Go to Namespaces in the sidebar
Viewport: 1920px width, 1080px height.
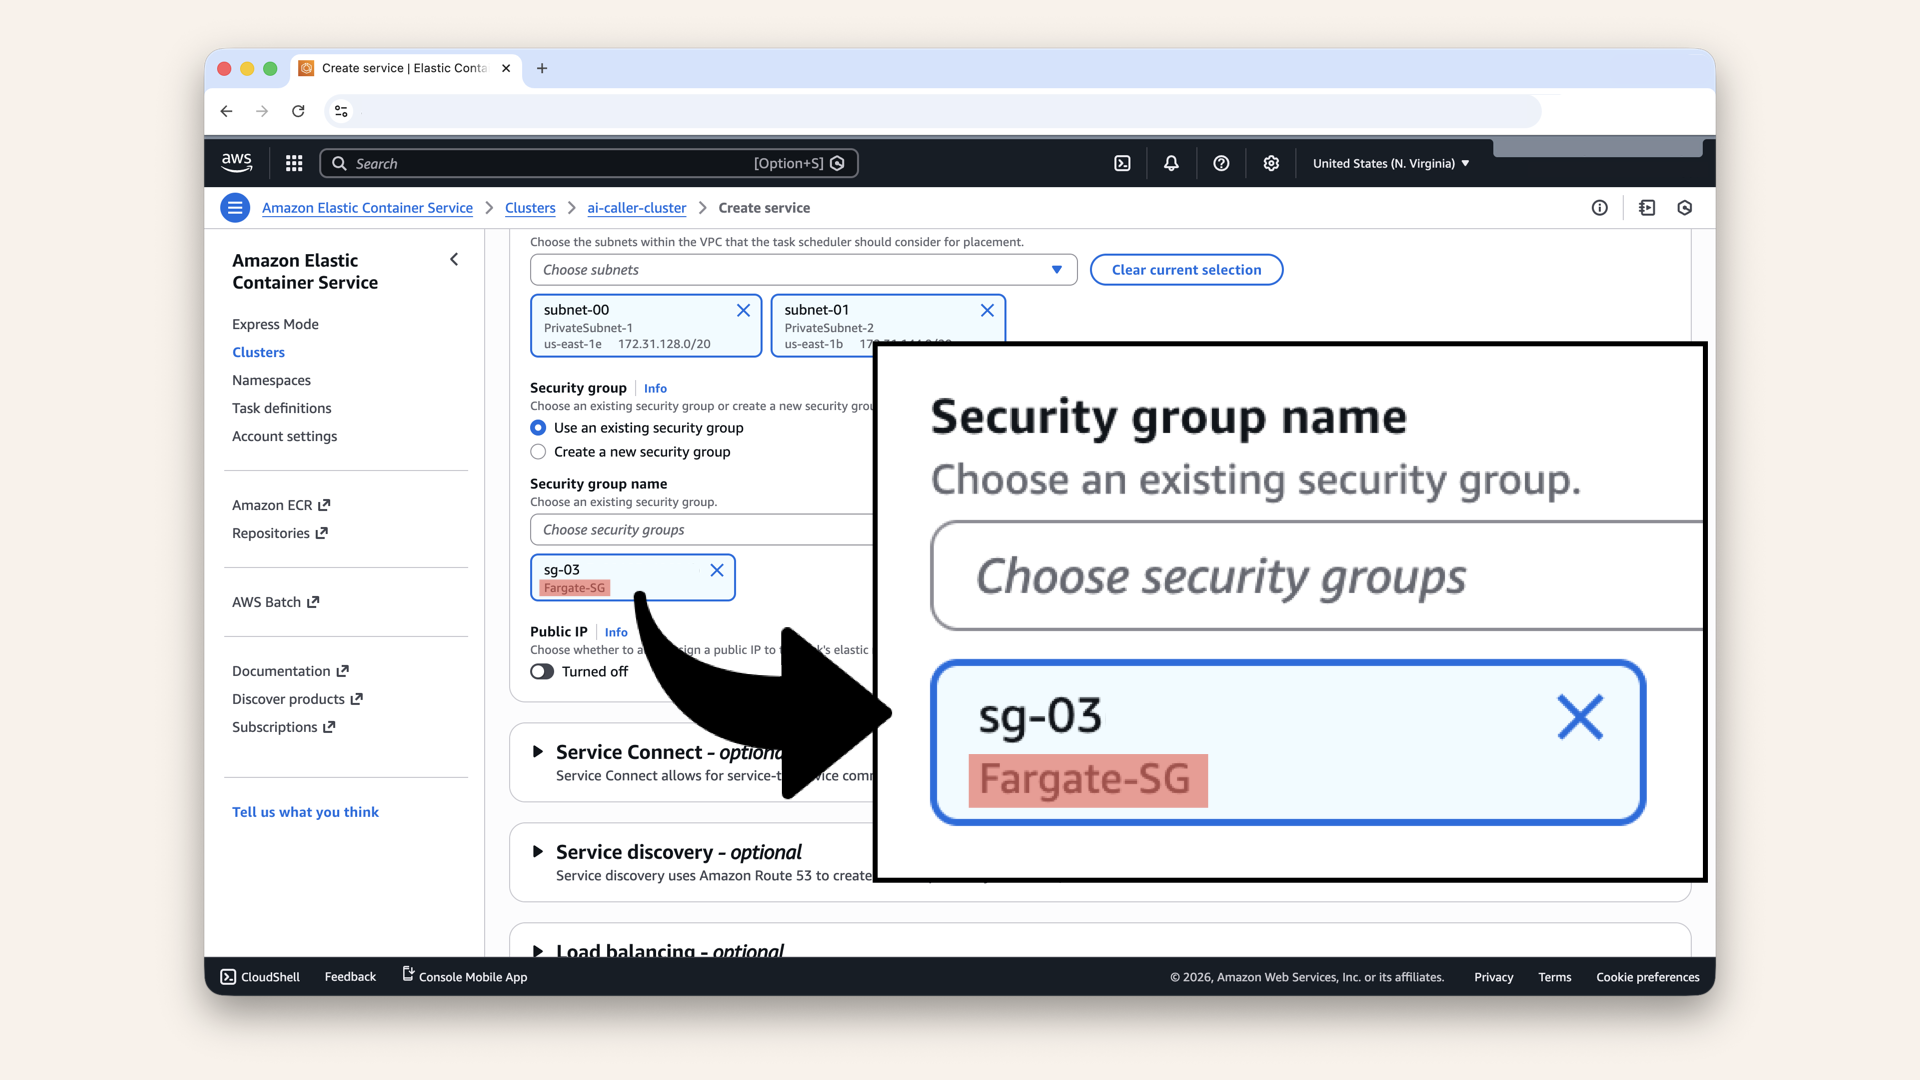coord(271,380)
